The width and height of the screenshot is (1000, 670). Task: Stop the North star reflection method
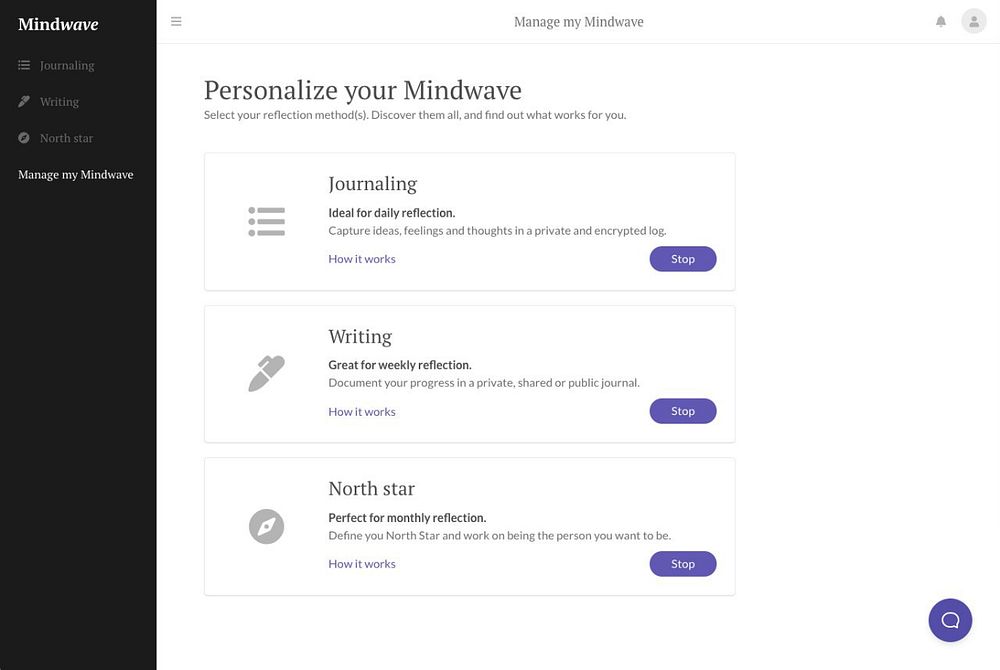[682, 564]
